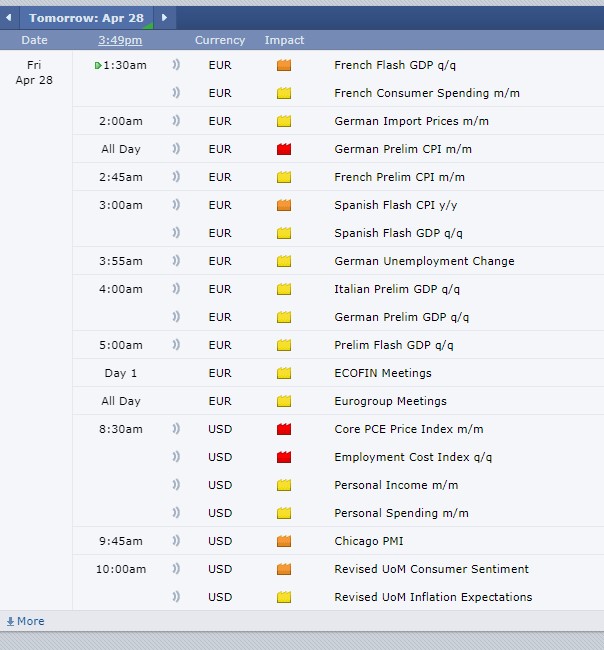Open the Tomorrow: Apr 28 date selector
The image size is (604, 650).
click(86, 18)
